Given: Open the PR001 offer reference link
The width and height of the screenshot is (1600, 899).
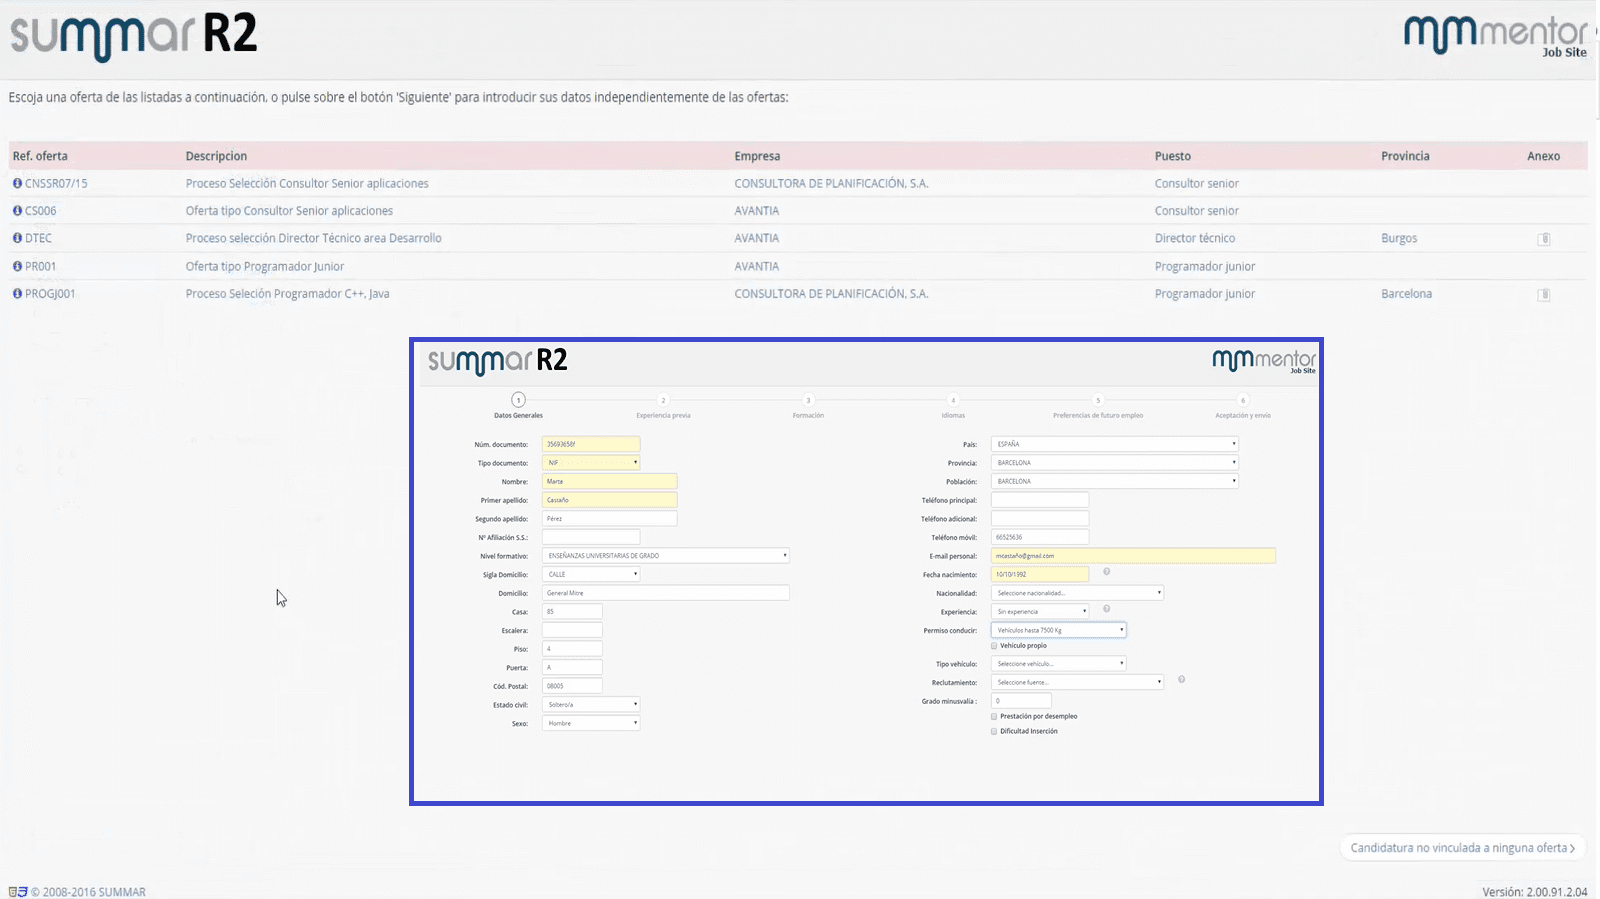Looking at the screenshot, I should pyautogui.click(x=41, y=266).
